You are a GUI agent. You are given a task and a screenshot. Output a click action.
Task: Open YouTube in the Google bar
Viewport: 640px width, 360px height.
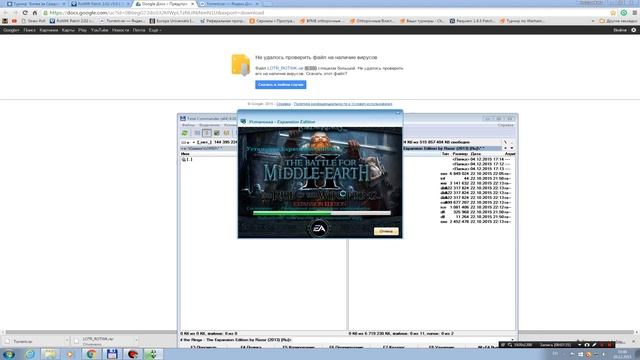tap(100, 30)
